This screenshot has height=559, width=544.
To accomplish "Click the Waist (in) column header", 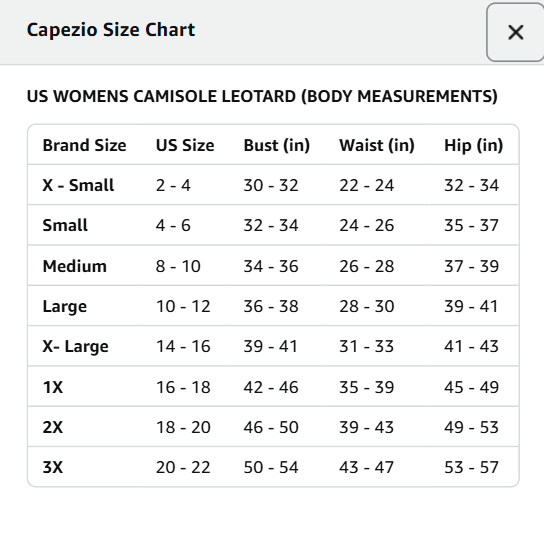I will pos(377,145).
